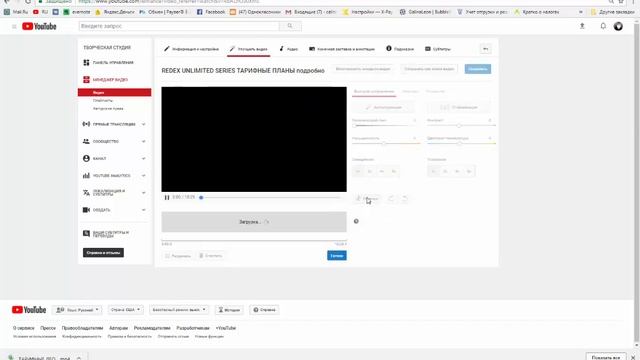Image resolution: width=640 pixels, height=360 pixels.
Task: Open the Субтитры tab
Action: click(438, 49)
